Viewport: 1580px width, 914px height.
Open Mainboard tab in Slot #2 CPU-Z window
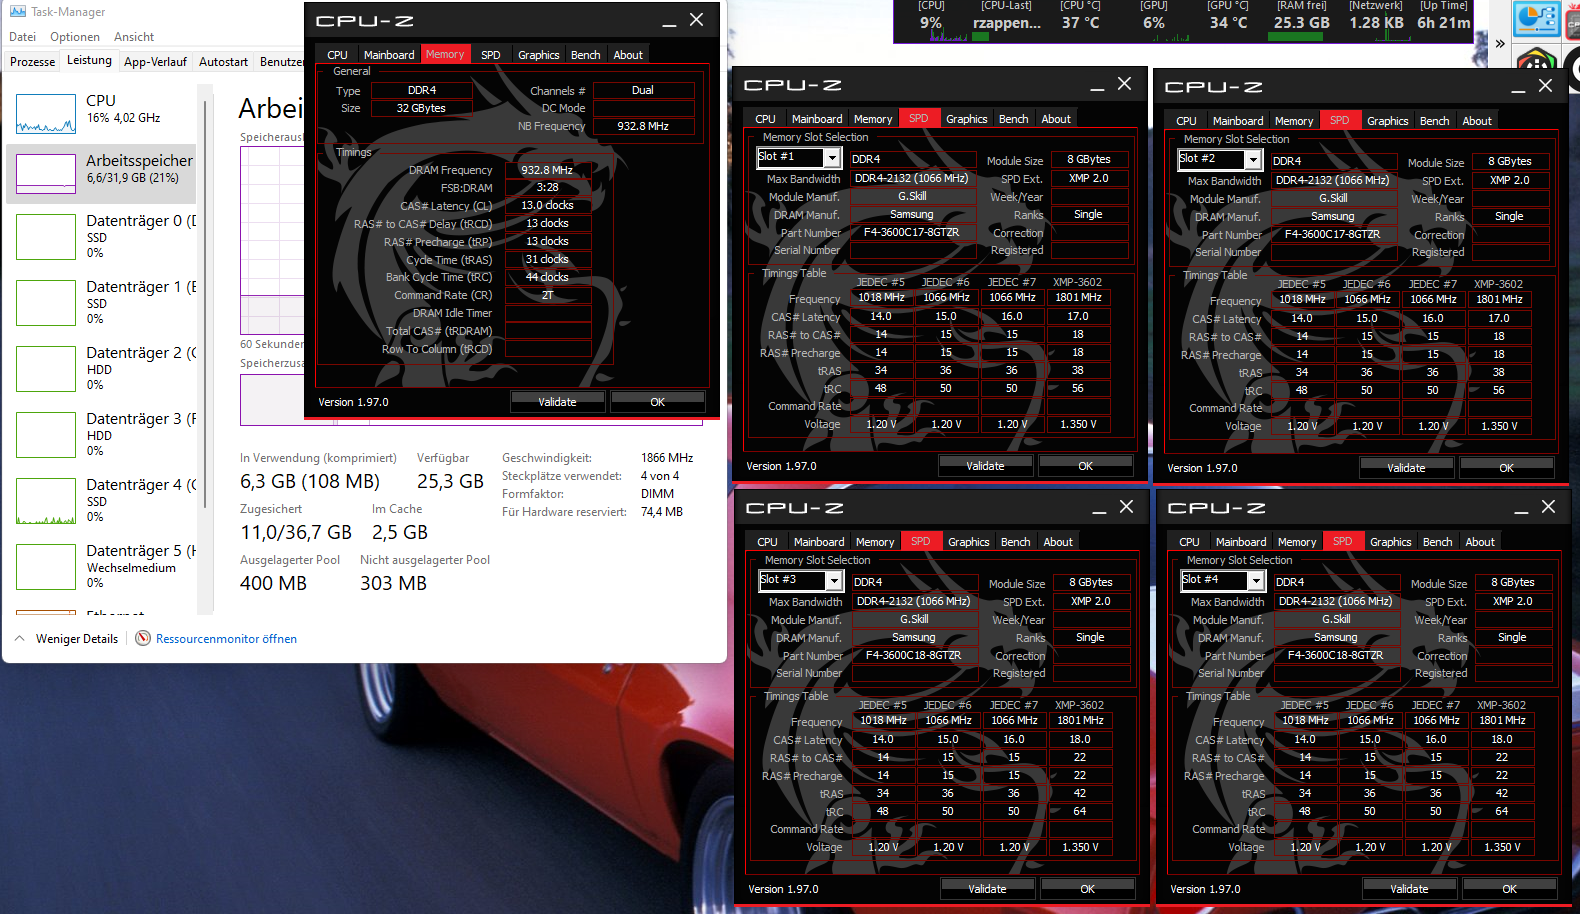1238,121
